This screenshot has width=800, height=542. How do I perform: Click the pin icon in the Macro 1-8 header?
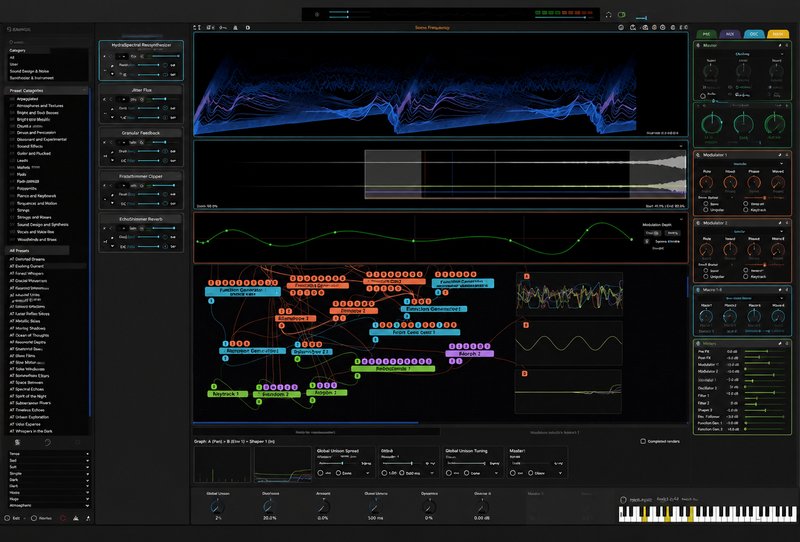[780, 290]
